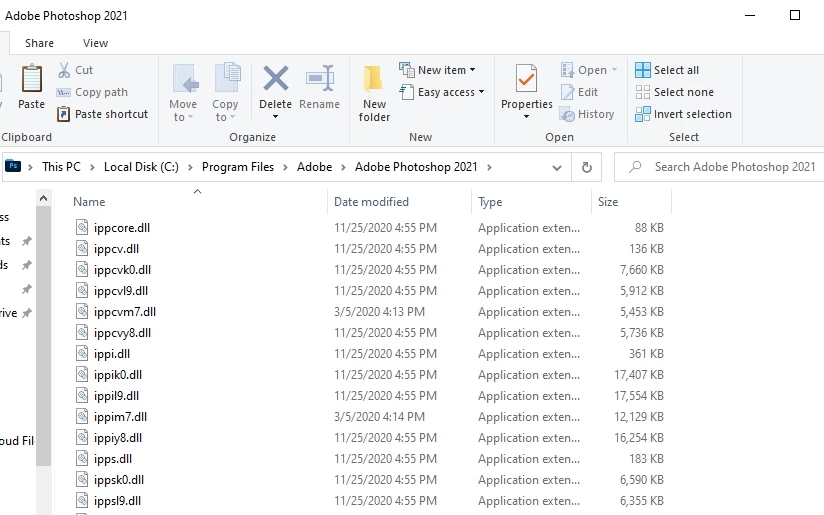Select the ippim7.dll file

(120, 417)
